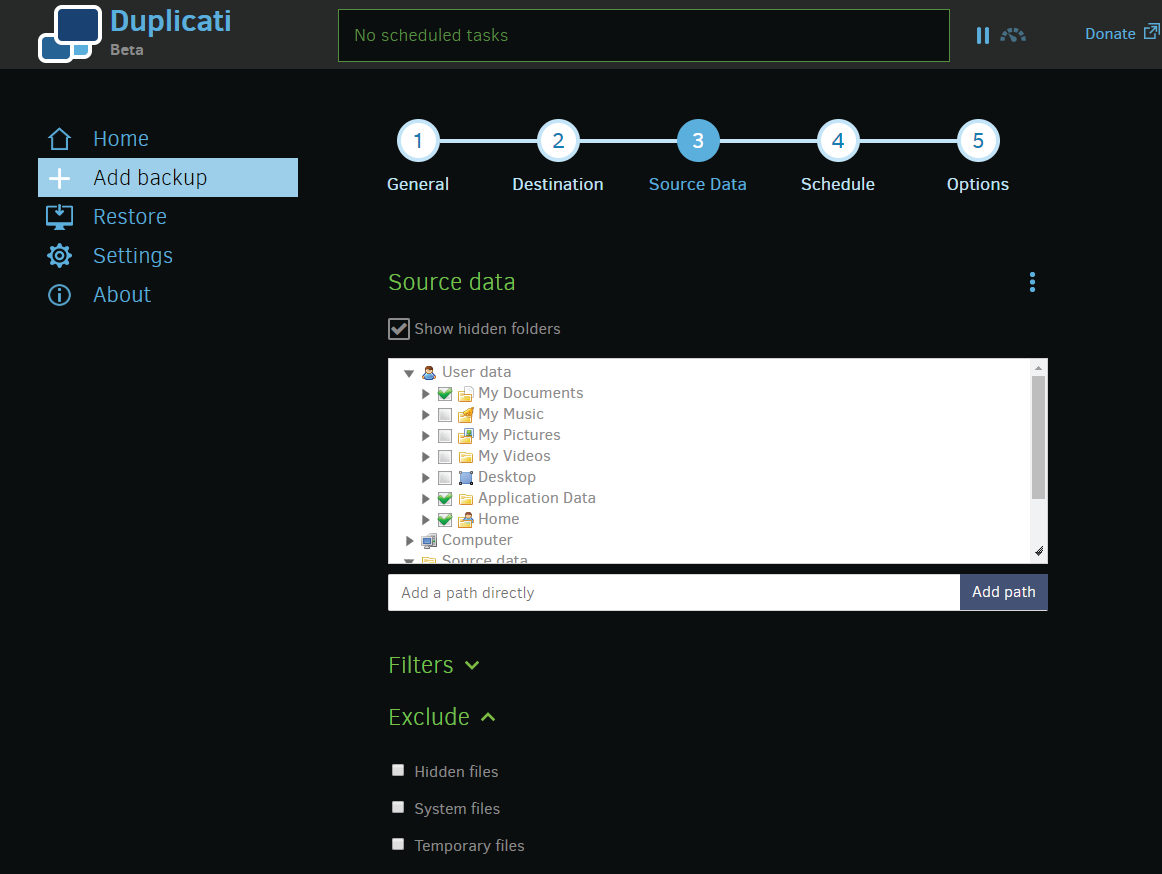Go to step 4 Schedule
1162x874 pixels.
click(837, 141)
